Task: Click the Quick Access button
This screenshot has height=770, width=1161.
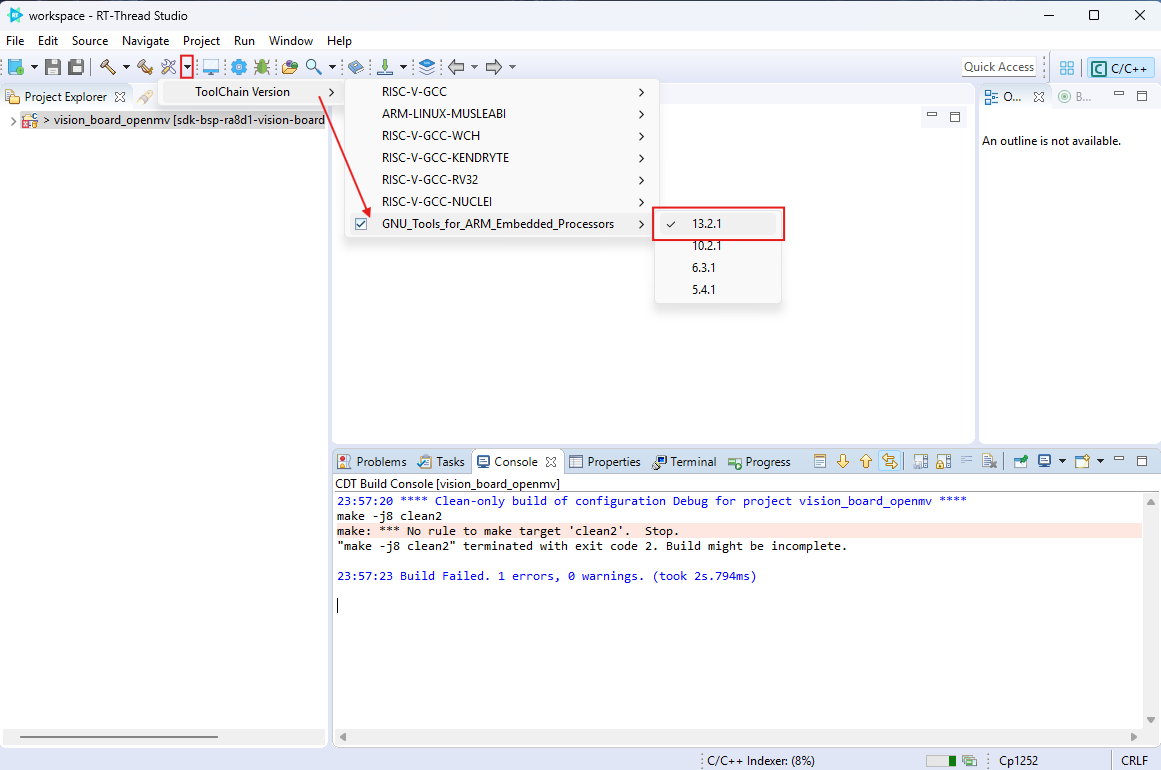Action: click(998, 67)
